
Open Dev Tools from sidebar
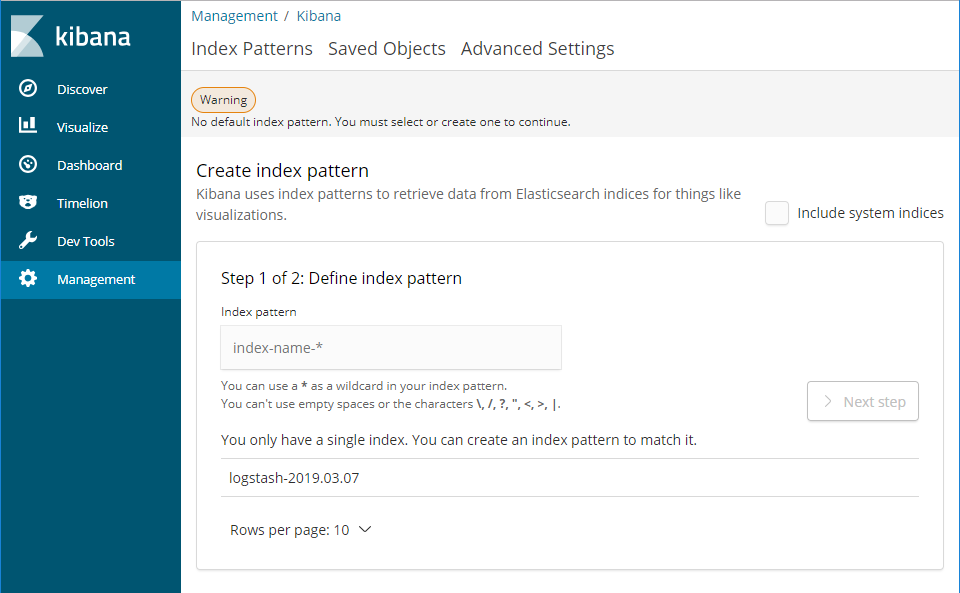point(91,241)
